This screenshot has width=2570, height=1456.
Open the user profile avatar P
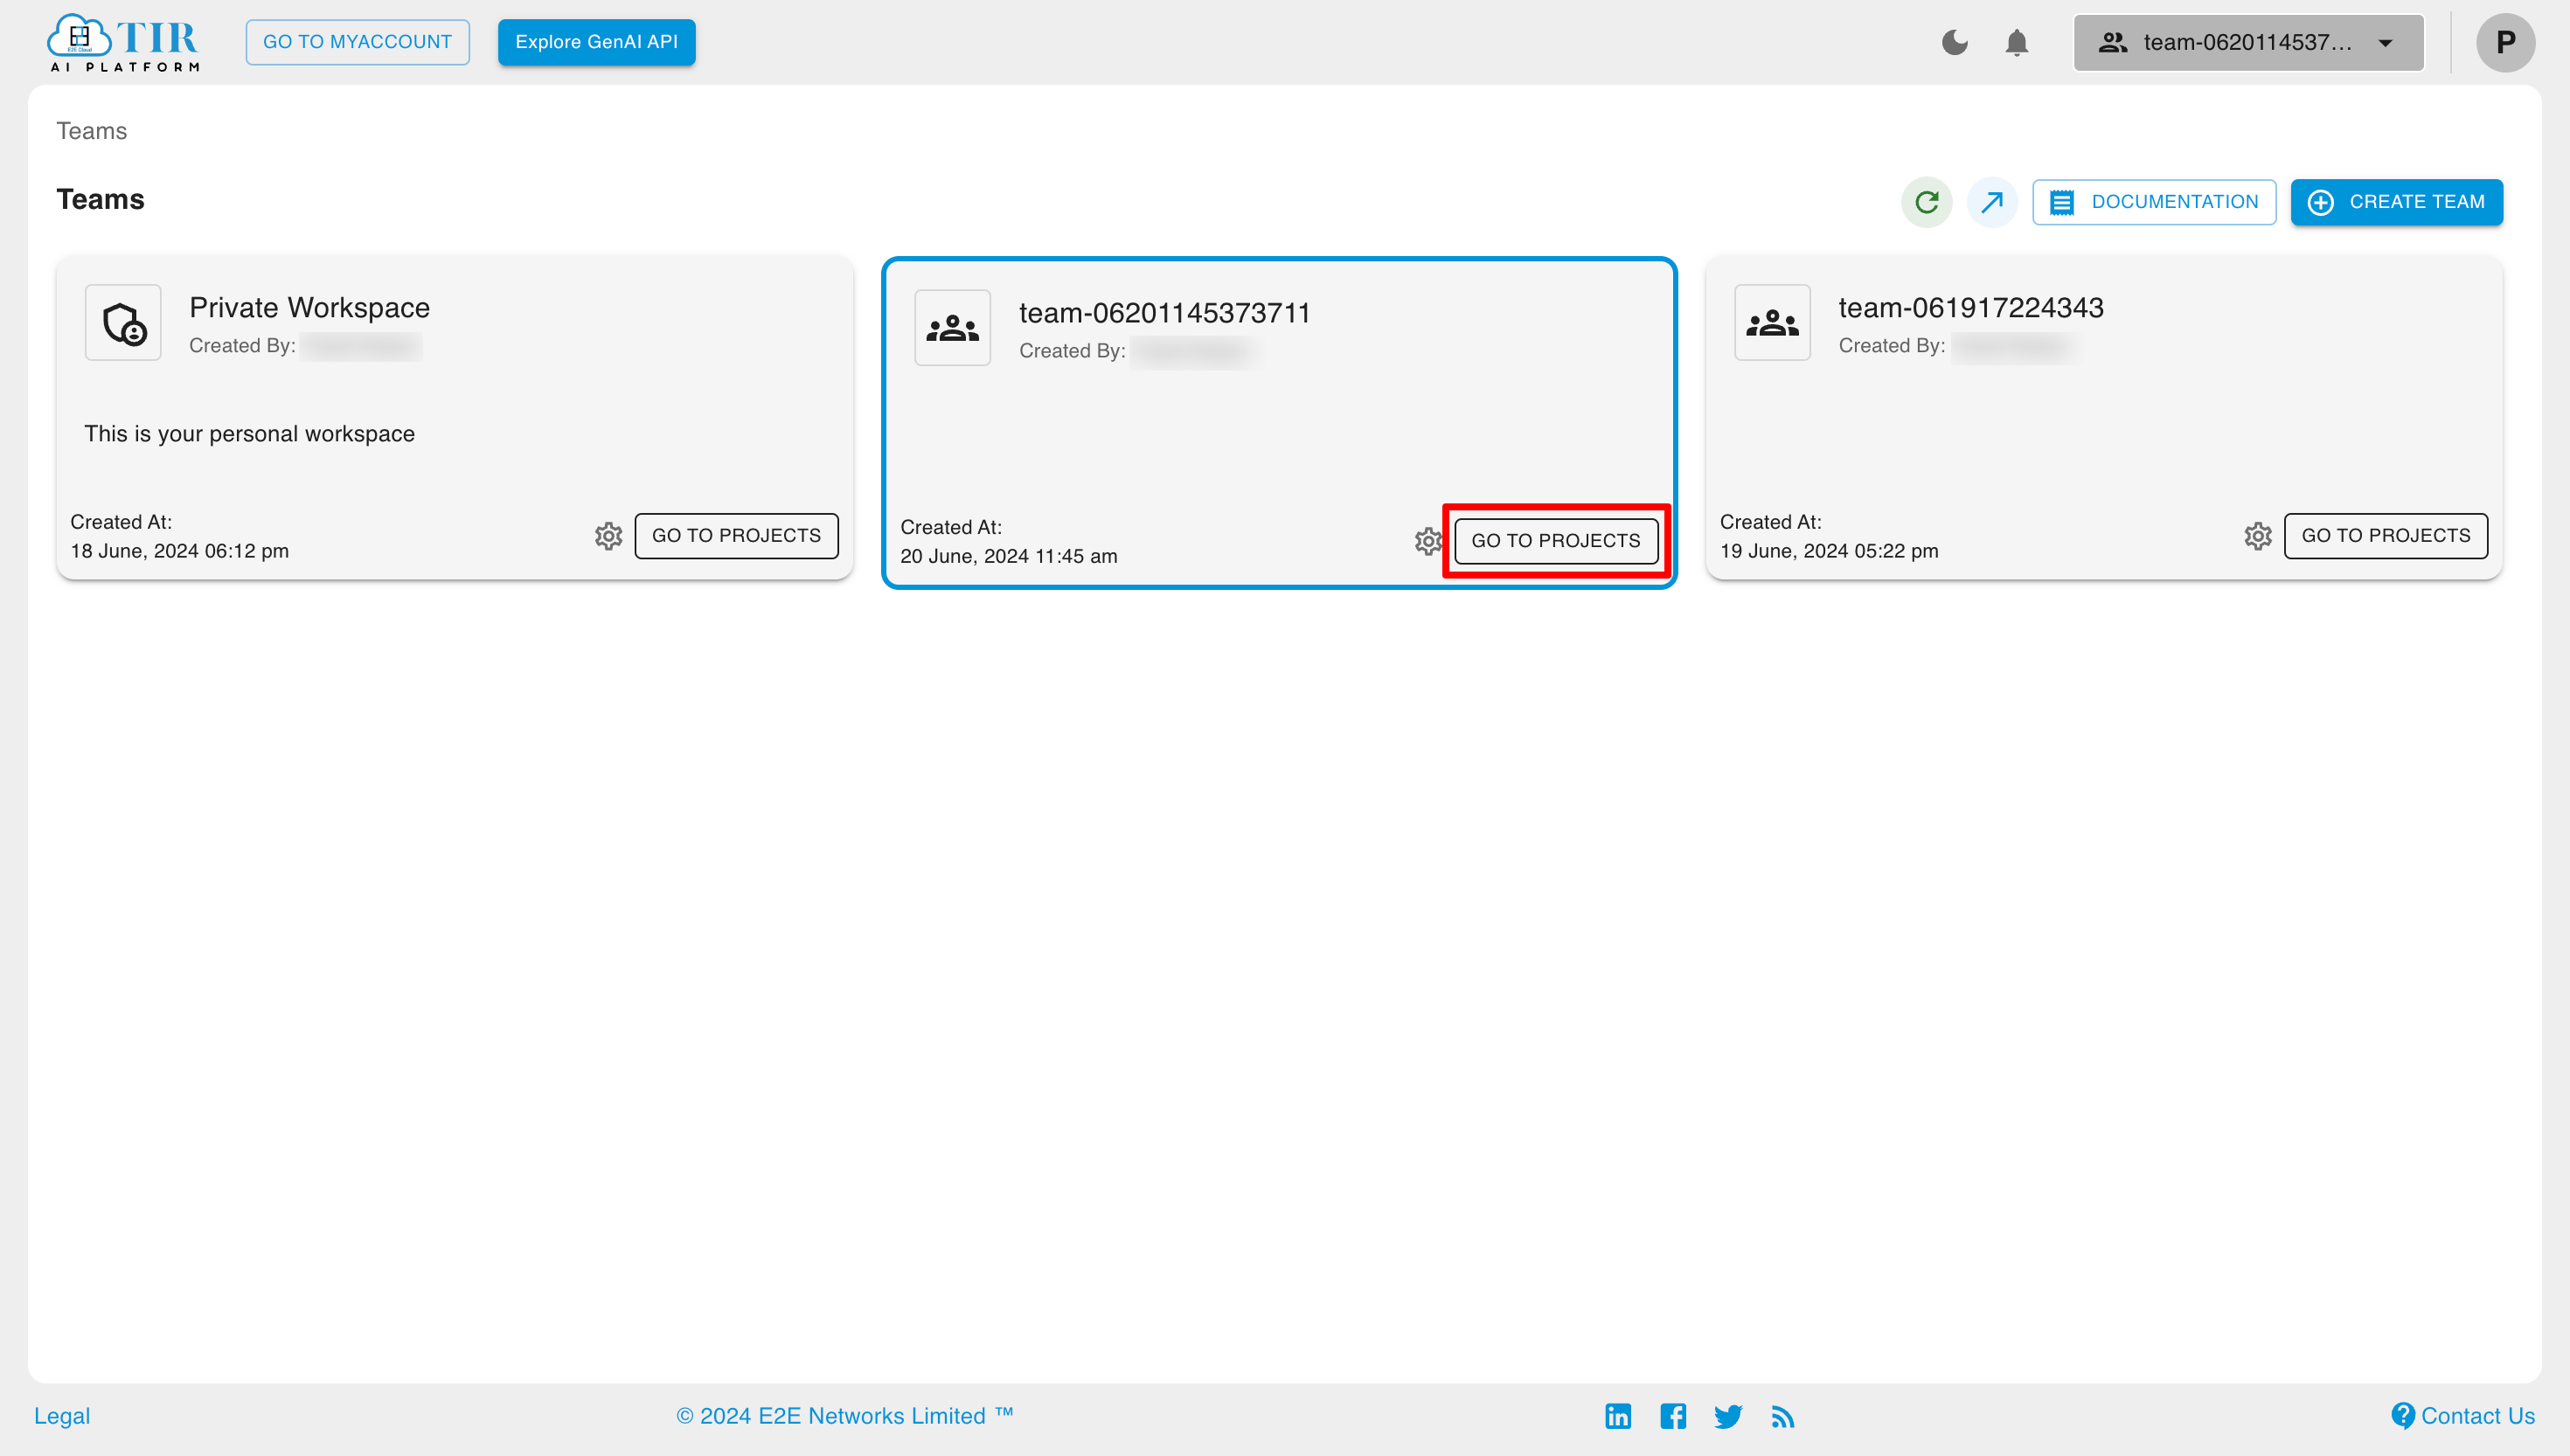click(x=2505, y=42)
